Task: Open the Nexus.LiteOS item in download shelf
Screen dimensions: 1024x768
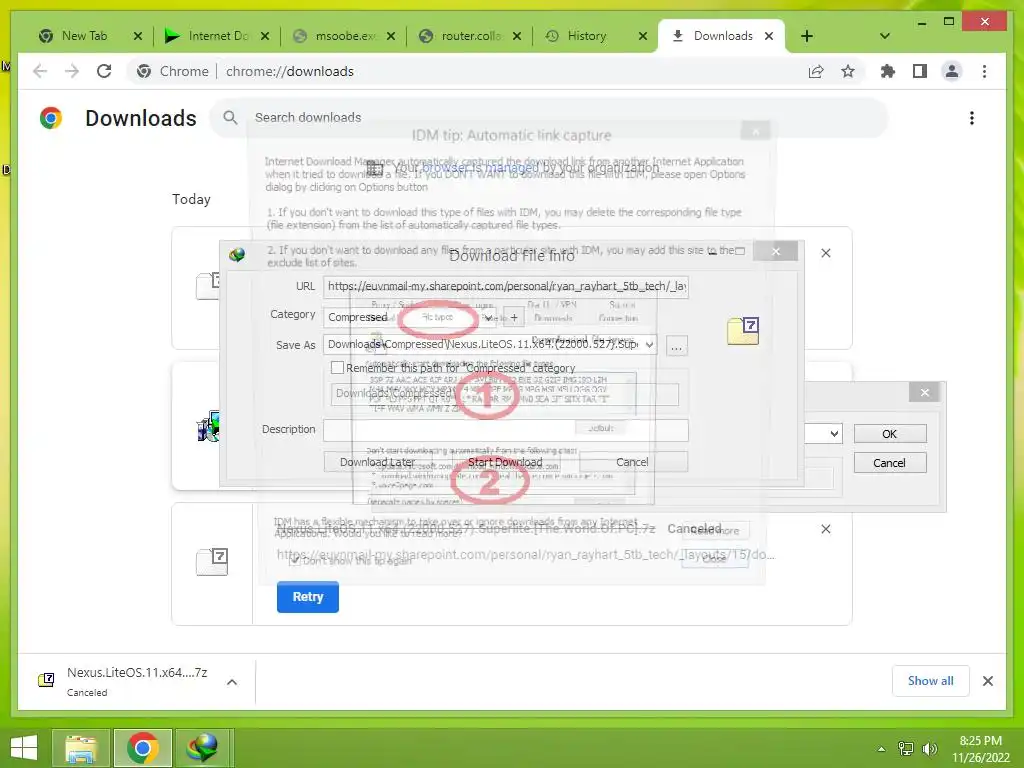Action: 123,681
